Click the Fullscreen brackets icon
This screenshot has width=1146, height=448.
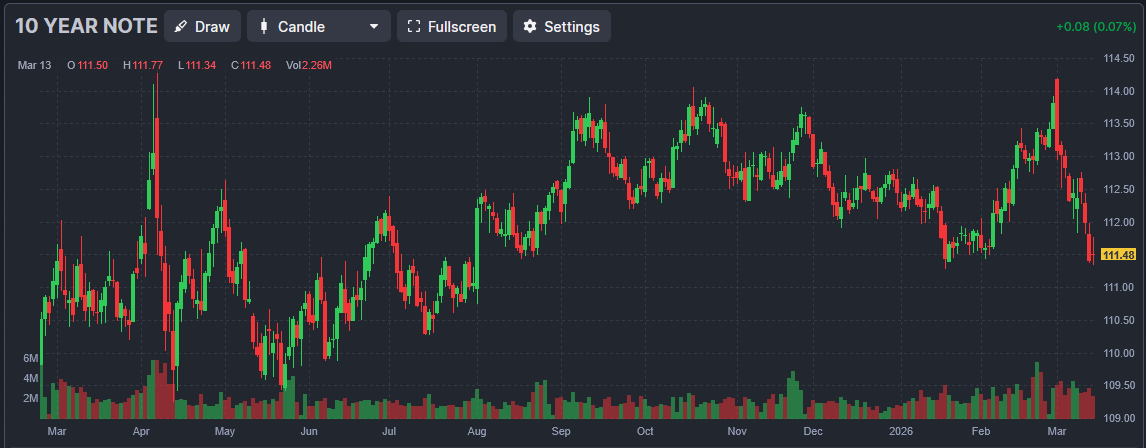[x=414, y=27]
